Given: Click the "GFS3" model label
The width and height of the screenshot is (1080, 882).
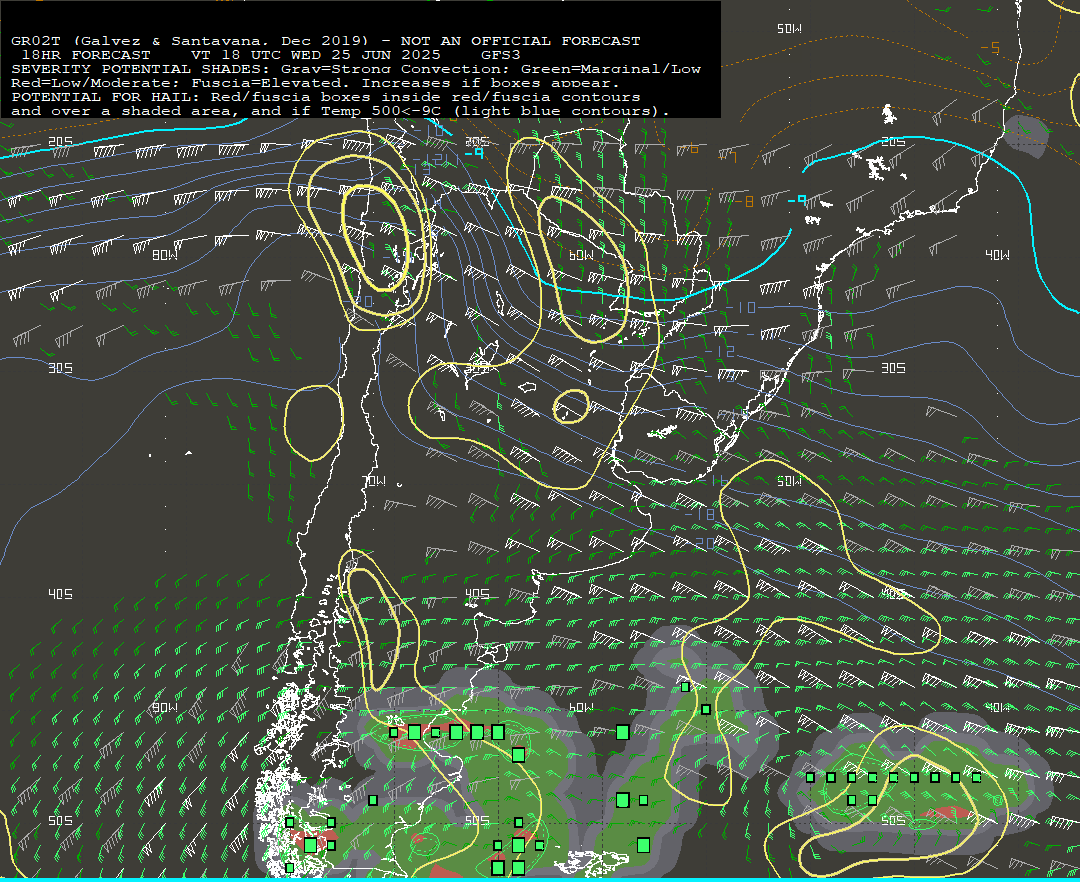Looking at the screenshot, I should pyautogui.click(x=501, y=55).
